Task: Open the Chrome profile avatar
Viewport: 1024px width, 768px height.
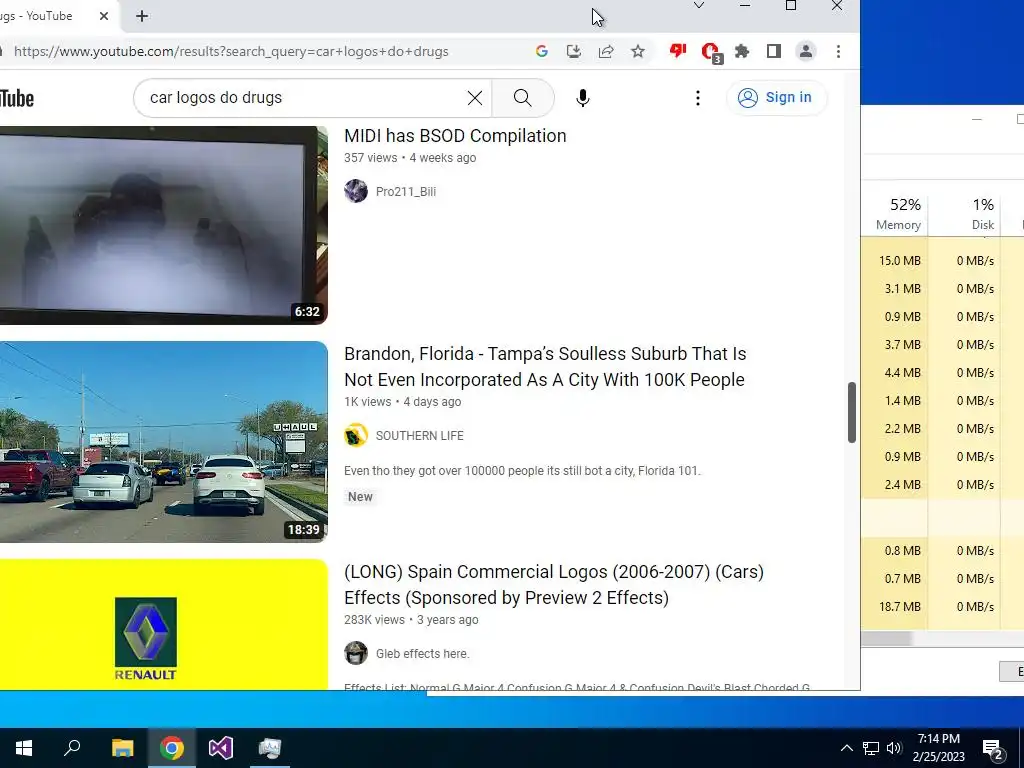Action: 806,51
